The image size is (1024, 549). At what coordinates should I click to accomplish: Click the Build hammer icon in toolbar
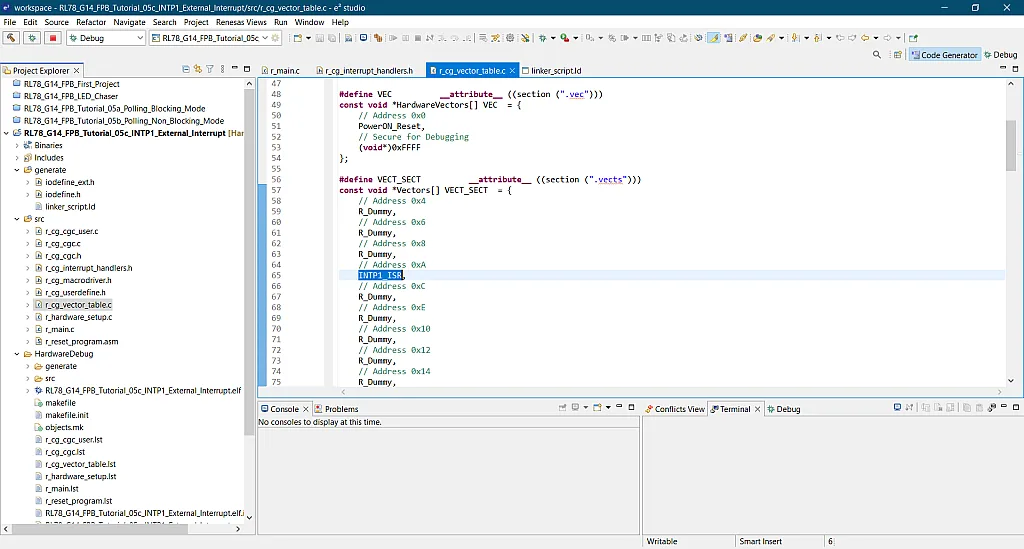pos(11,38)
